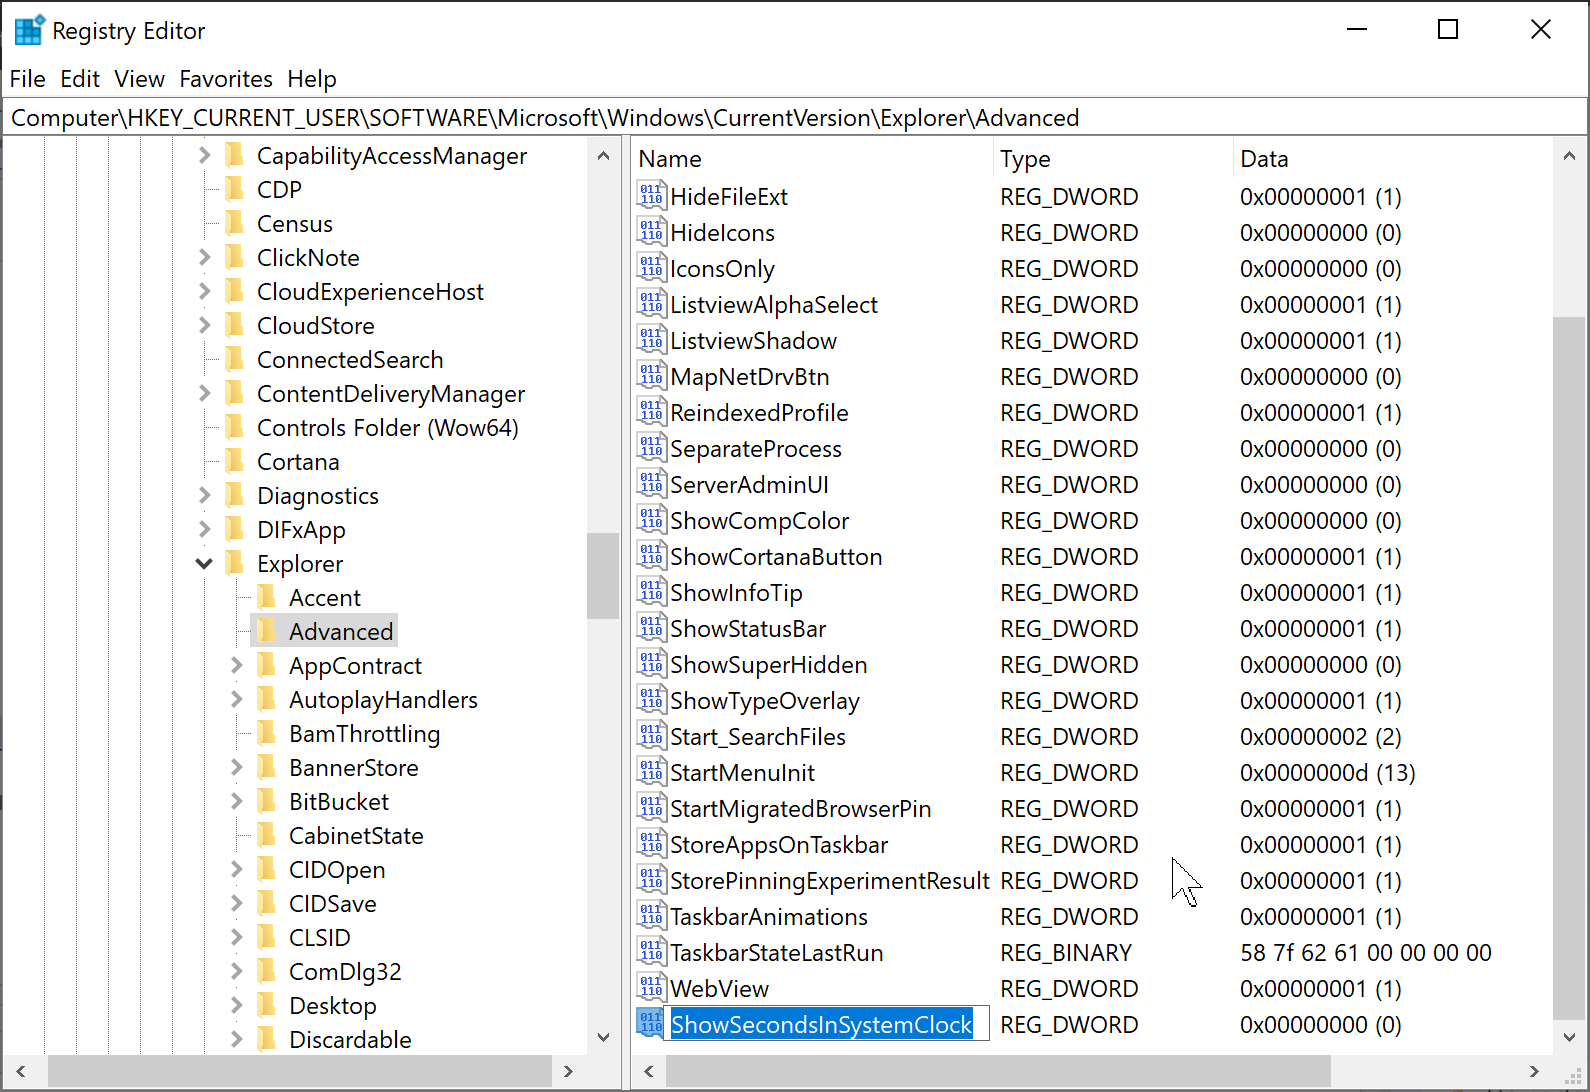Sort values by Type column header
The width and height of the screenshot is (1590, 1092).
coord(1114,159)
